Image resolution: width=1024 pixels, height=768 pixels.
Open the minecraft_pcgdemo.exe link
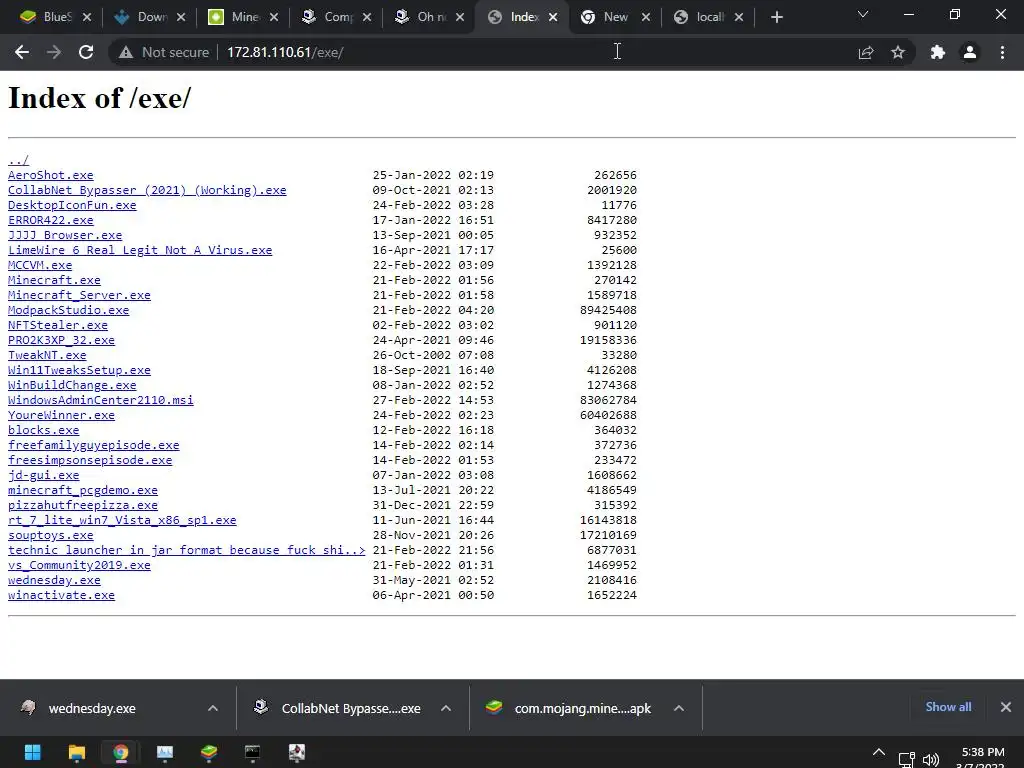[83, 490]
